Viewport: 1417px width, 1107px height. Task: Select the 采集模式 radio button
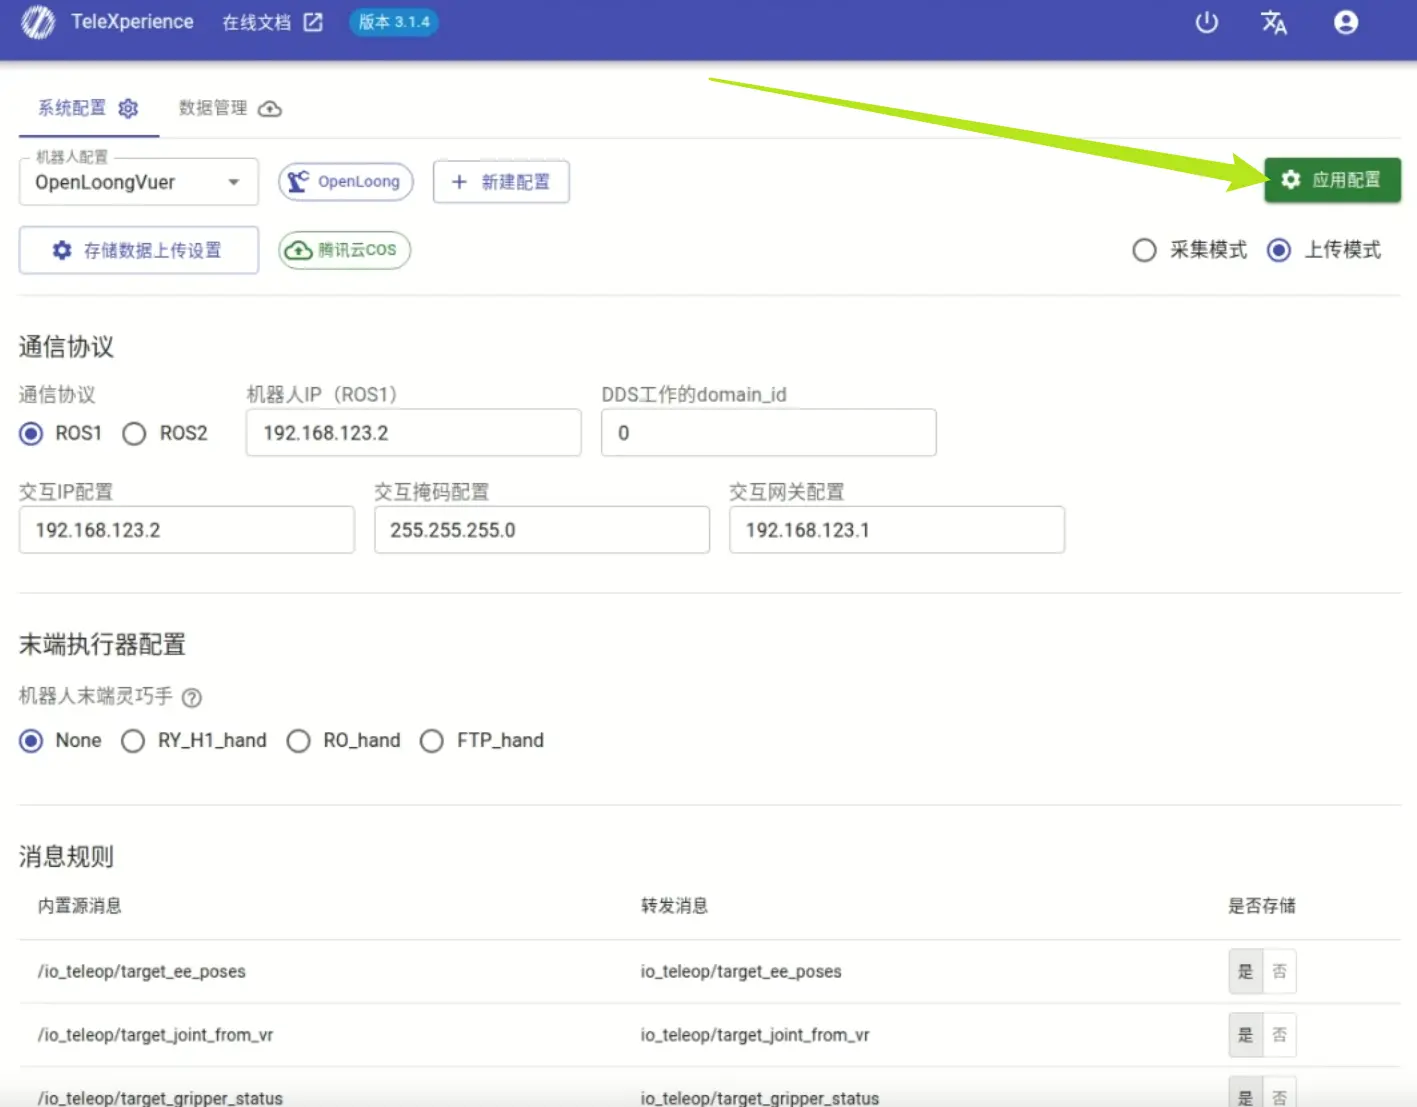1144,250
